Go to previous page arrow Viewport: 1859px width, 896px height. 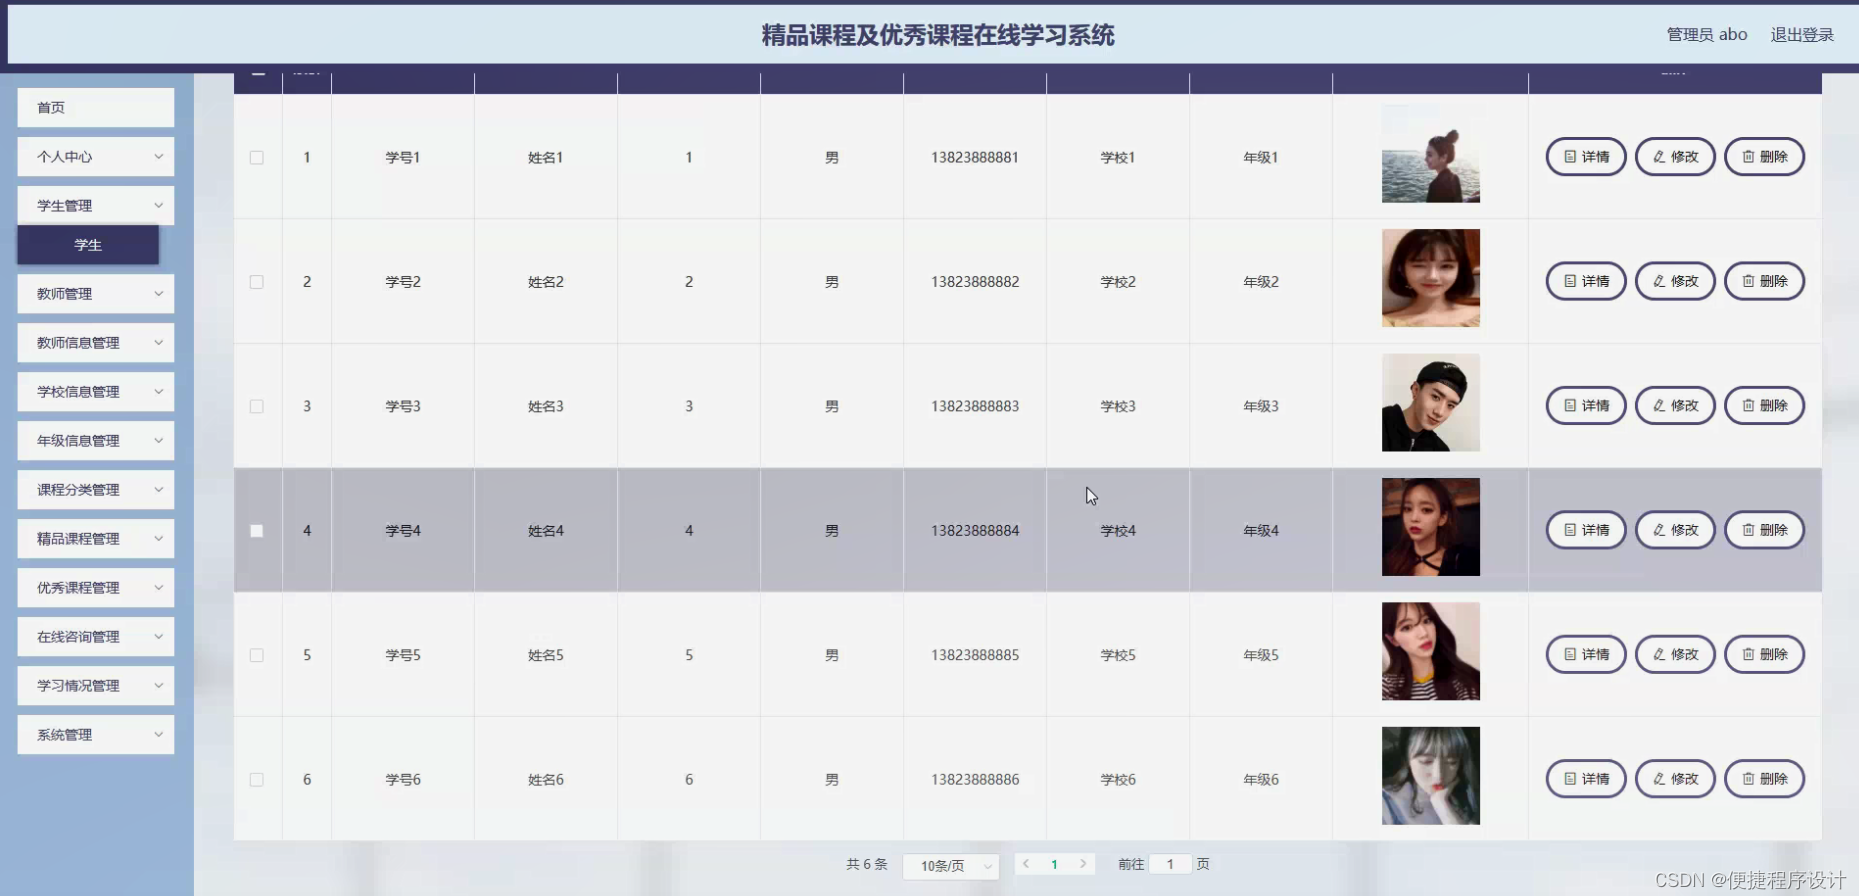click(x=1026, y=864)
